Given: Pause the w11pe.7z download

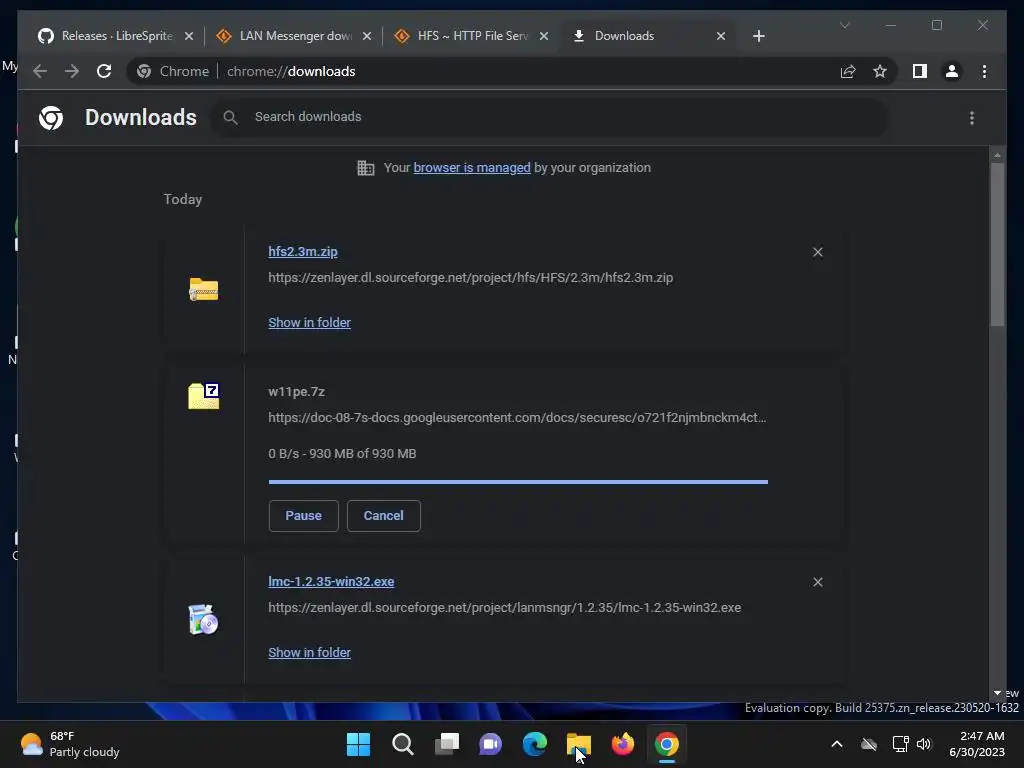Looking at the screenshot, I should (304, 516).
